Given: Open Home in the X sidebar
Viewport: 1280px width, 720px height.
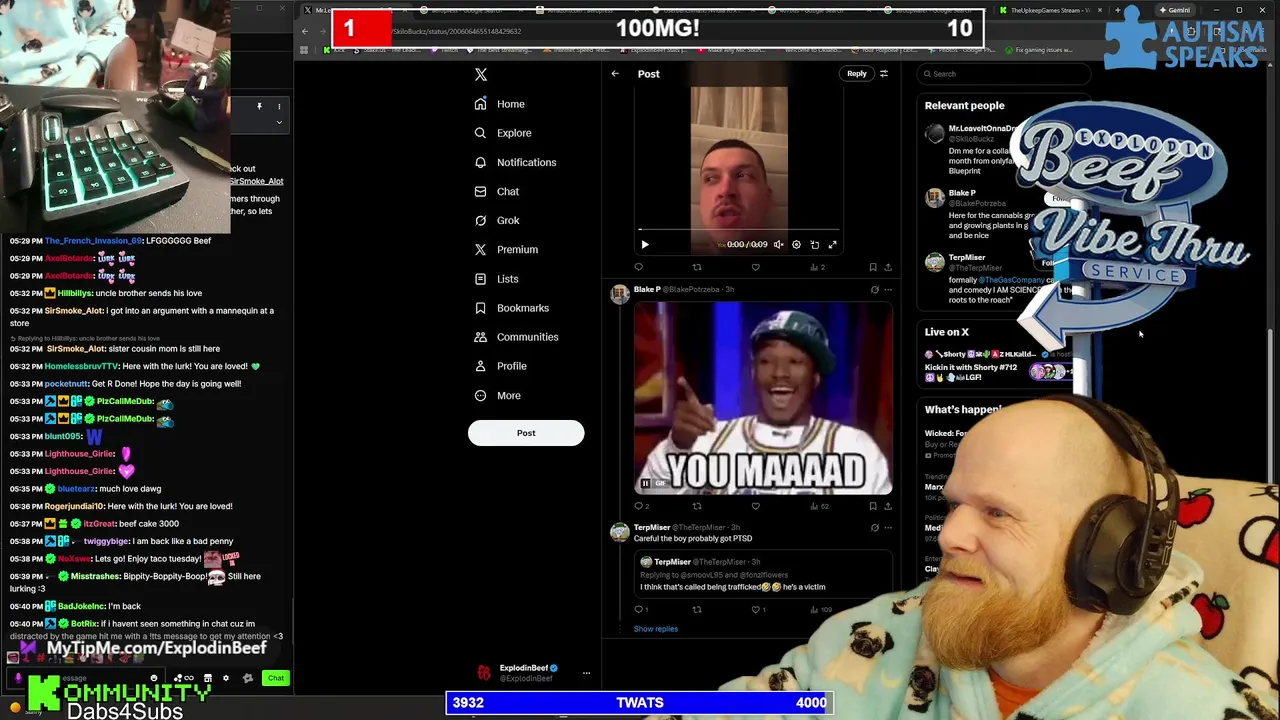Looking at the screenshot, I should tap(500, 104).
